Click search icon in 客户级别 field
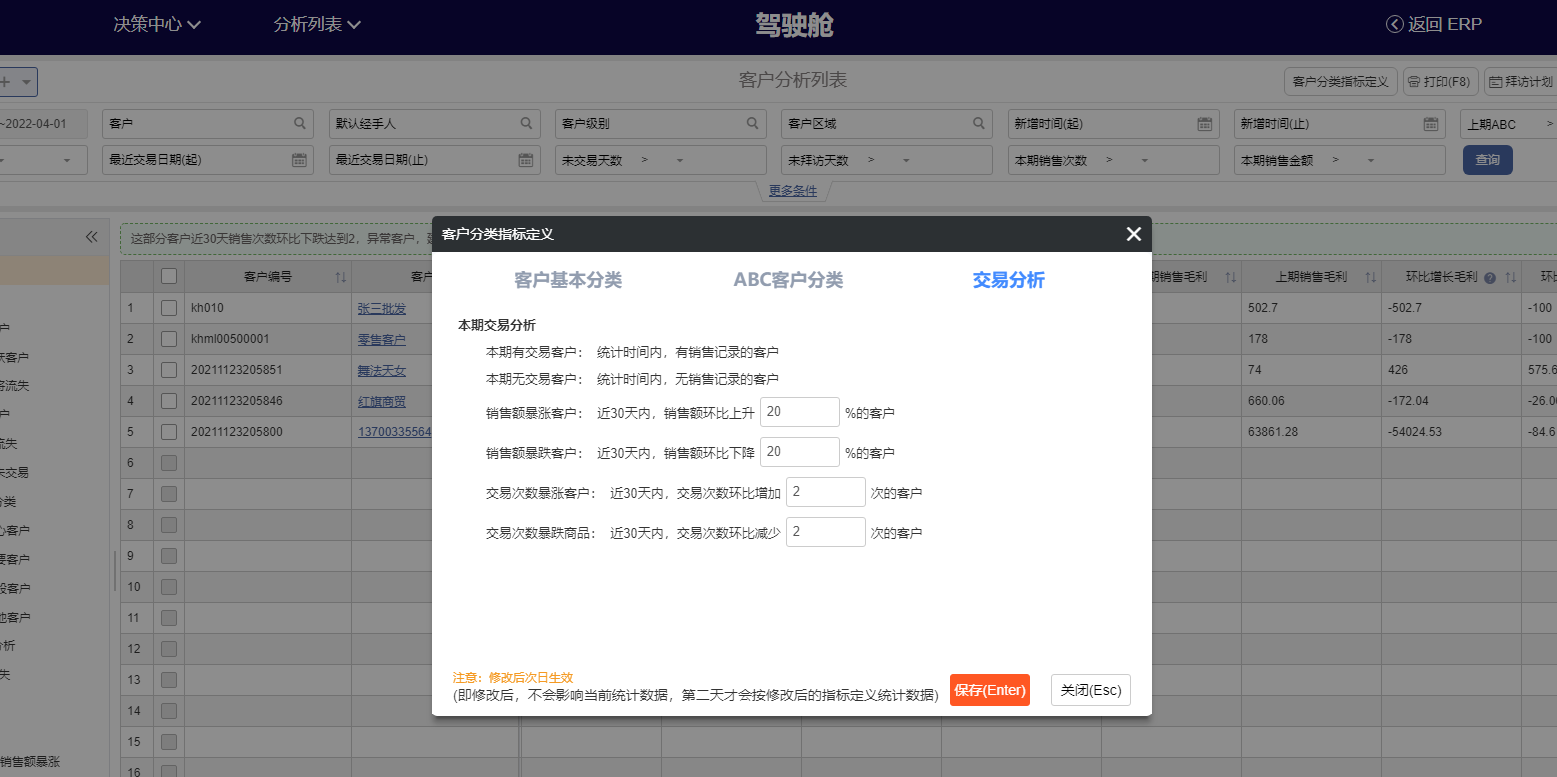The image size is (1557, 777). pos(752,124)
